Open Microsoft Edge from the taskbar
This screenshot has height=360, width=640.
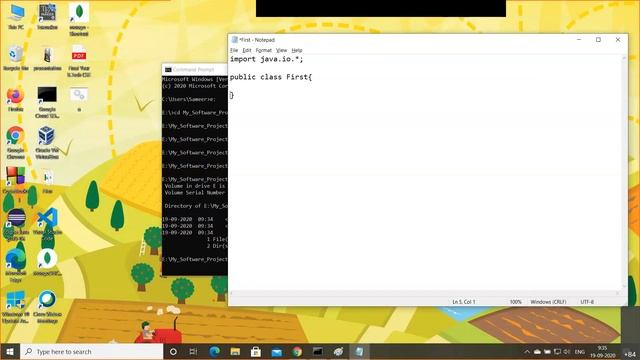[x=214, y=351]
